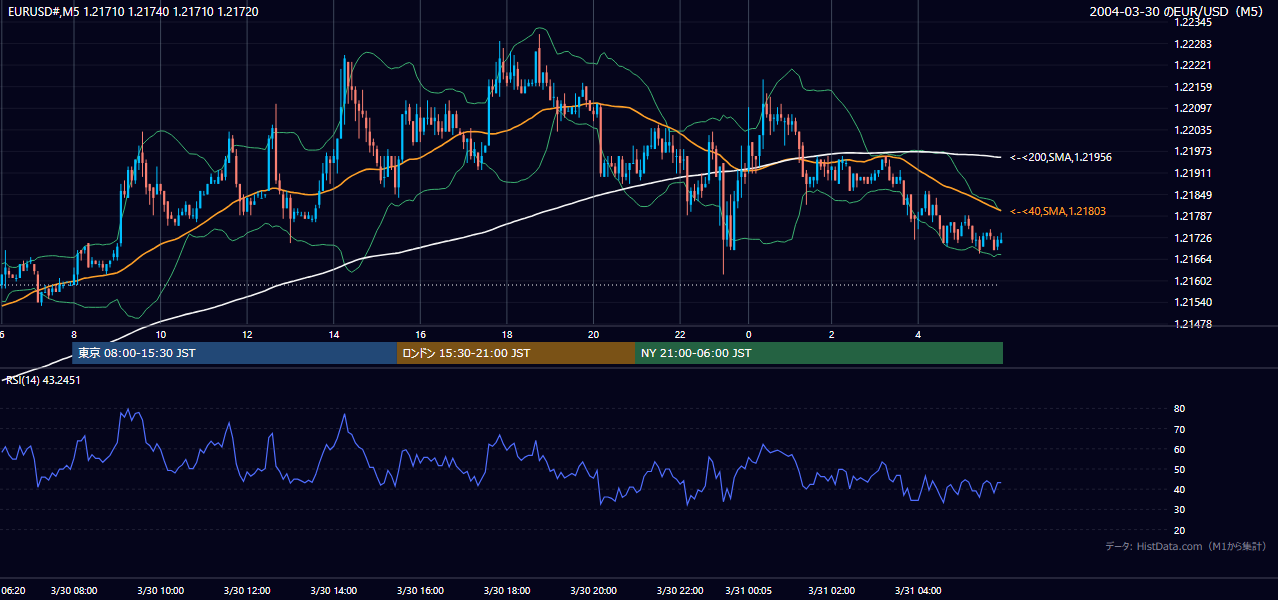Image resolution: width=1278 pixels, height=600 pixels.
Task: Click price axis value 1.21478
Action: click(x=1192, y=324)
